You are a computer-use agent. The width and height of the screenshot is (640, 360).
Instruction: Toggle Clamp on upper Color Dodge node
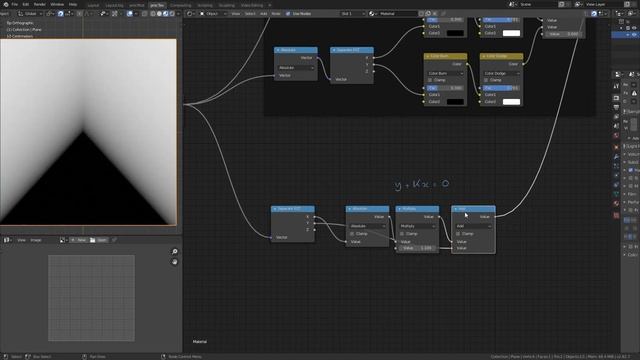(486, 80)
